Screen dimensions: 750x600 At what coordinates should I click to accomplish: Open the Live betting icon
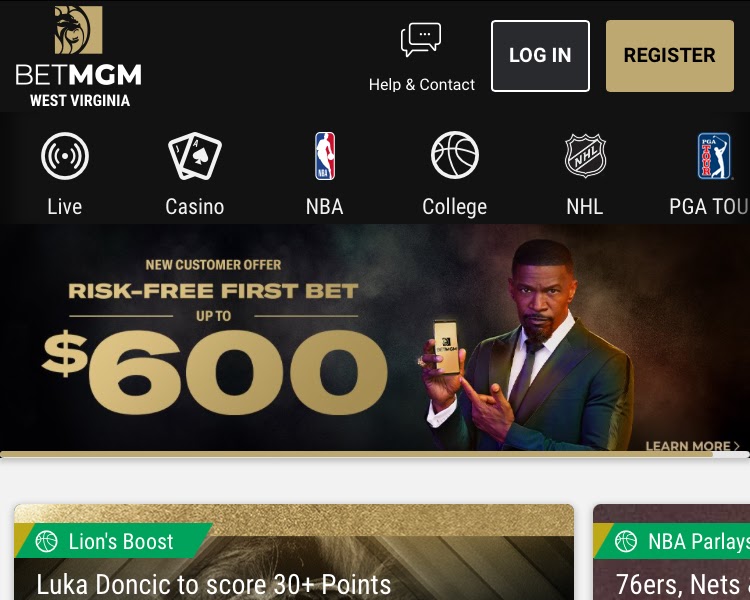click(x=65, y=156)
